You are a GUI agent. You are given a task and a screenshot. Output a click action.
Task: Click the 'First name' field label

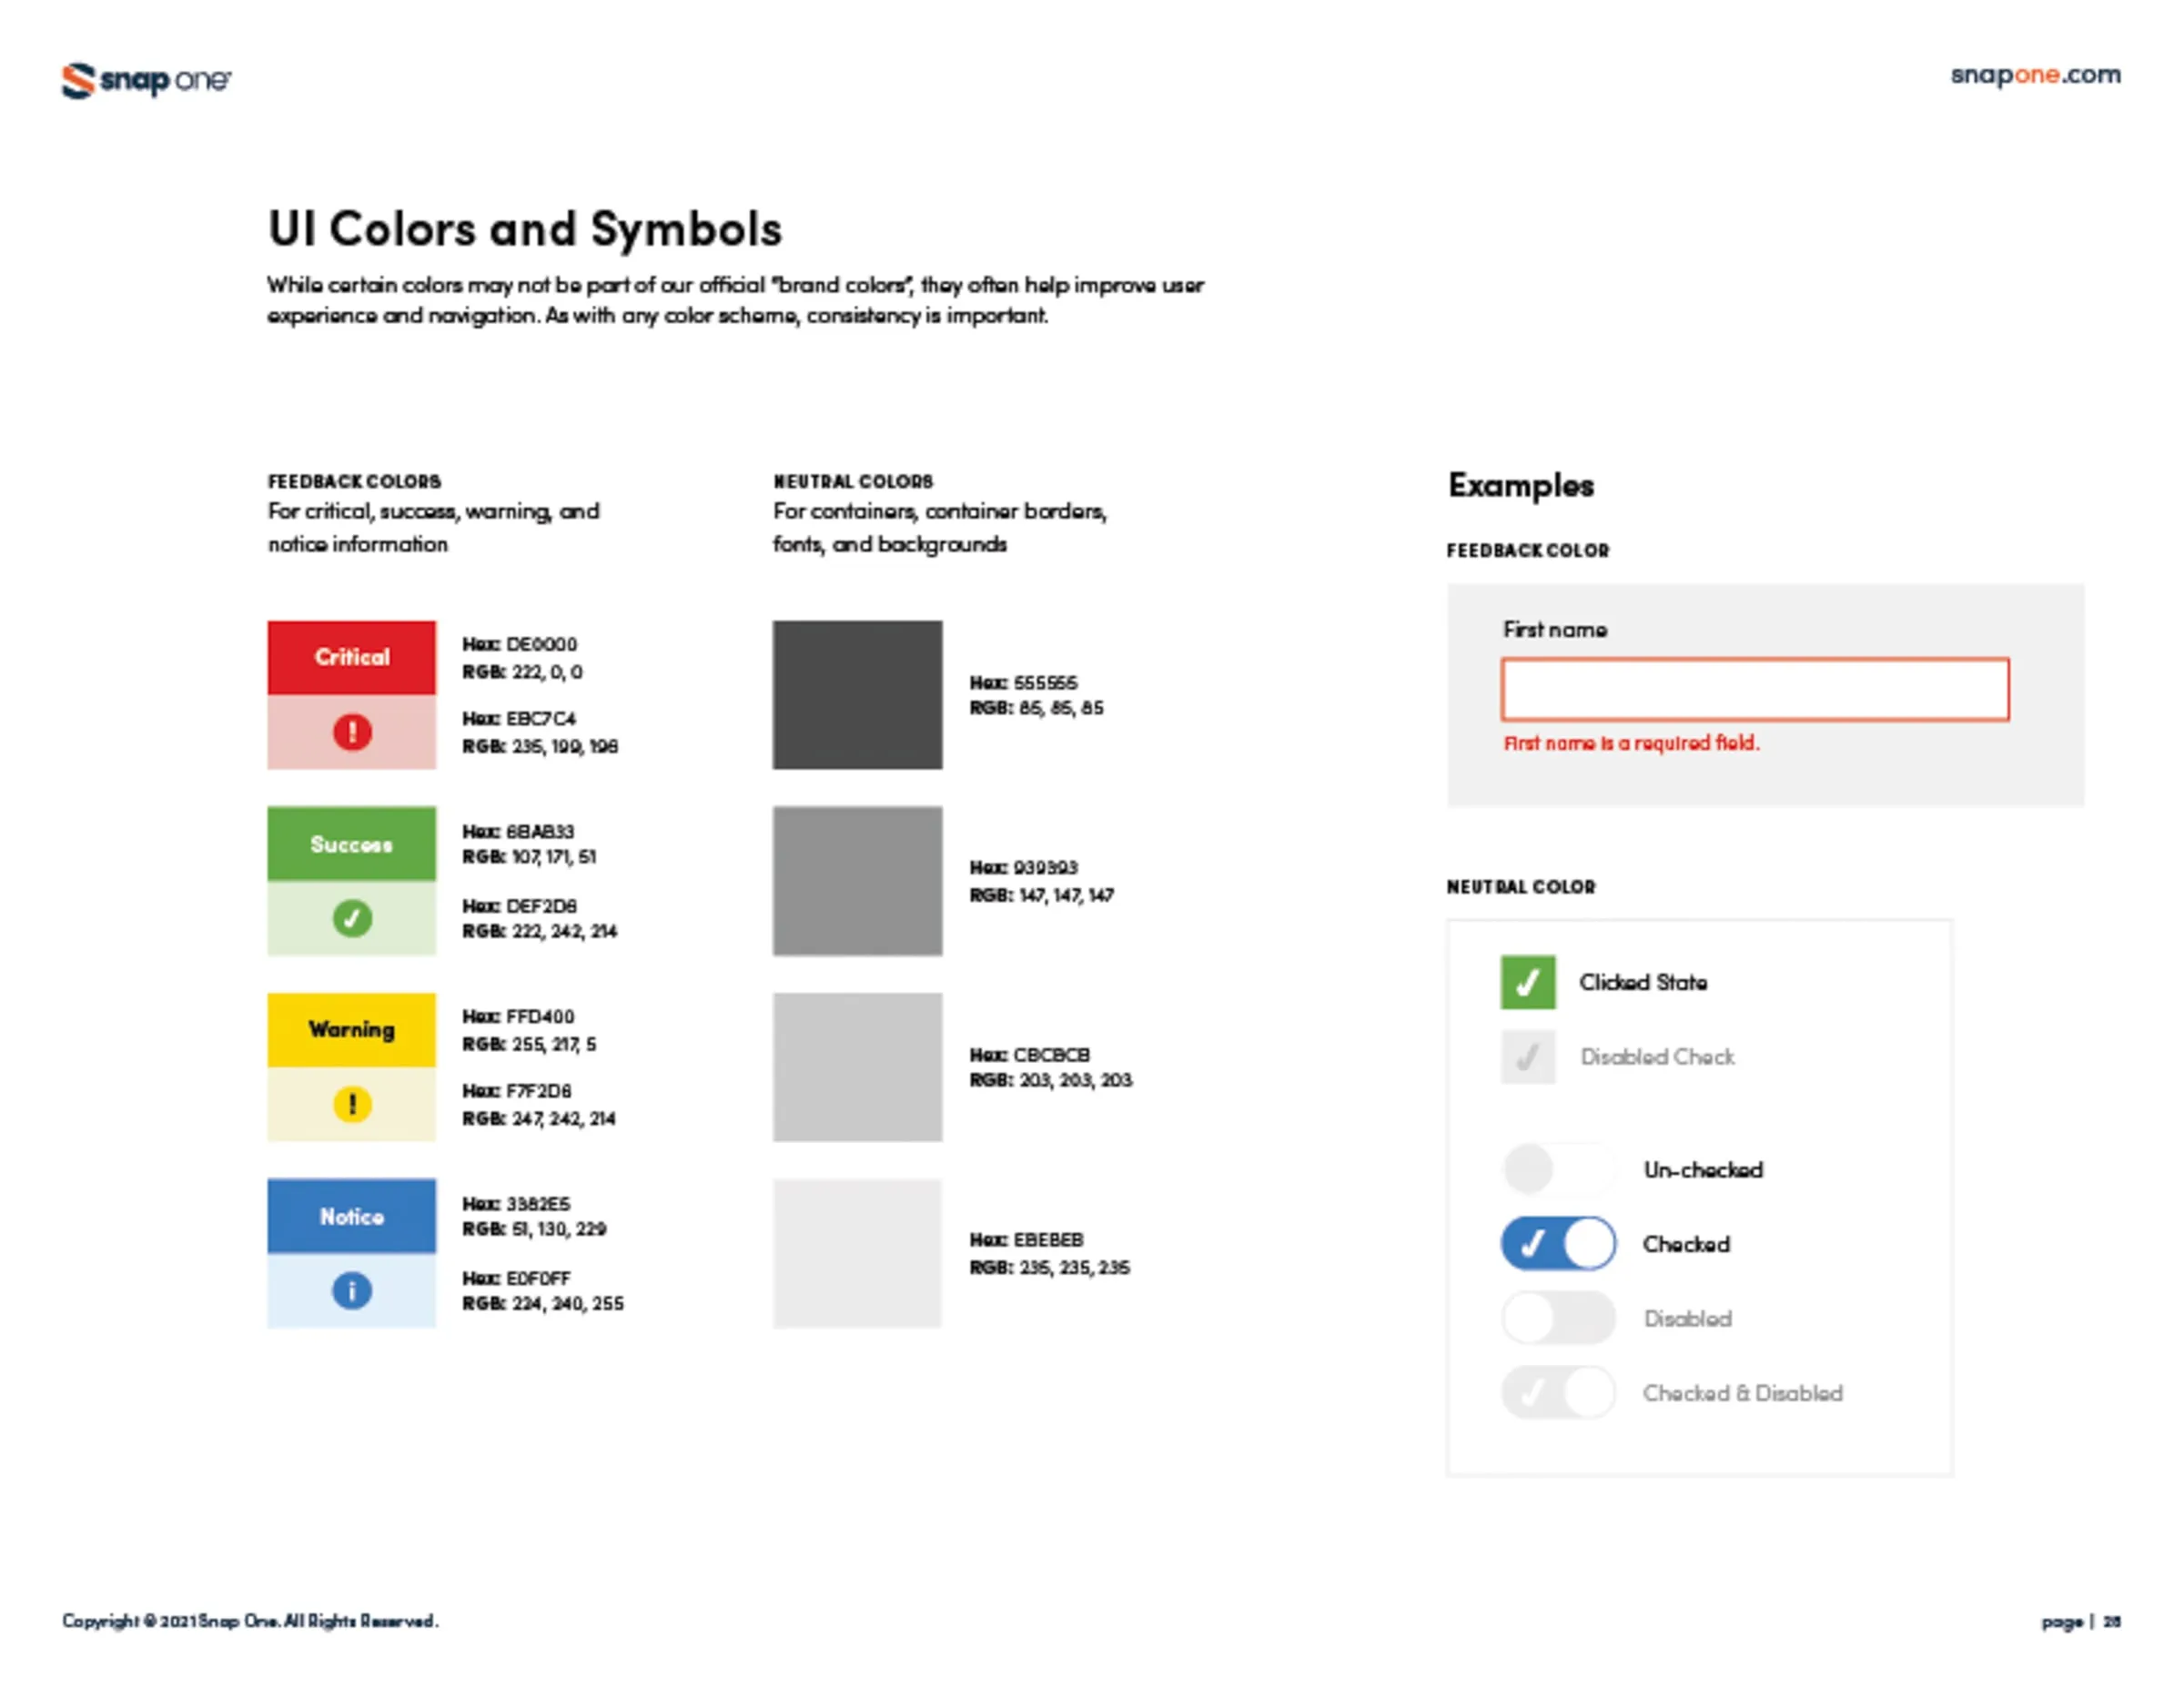point(1555,630)
